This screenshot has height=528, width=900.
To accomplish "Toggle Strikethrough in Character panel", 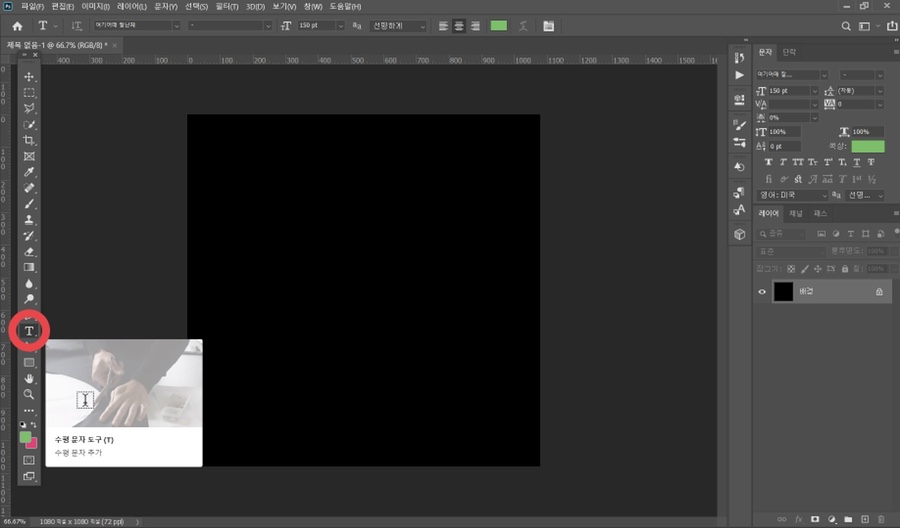I will (x=871, y=162).
